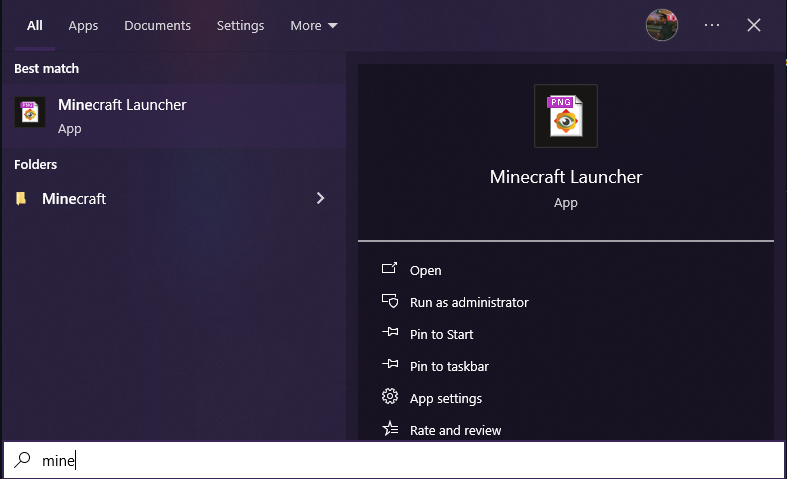Choose Pin to Start
The image size is (787, 479).
[x=441, y=334]
